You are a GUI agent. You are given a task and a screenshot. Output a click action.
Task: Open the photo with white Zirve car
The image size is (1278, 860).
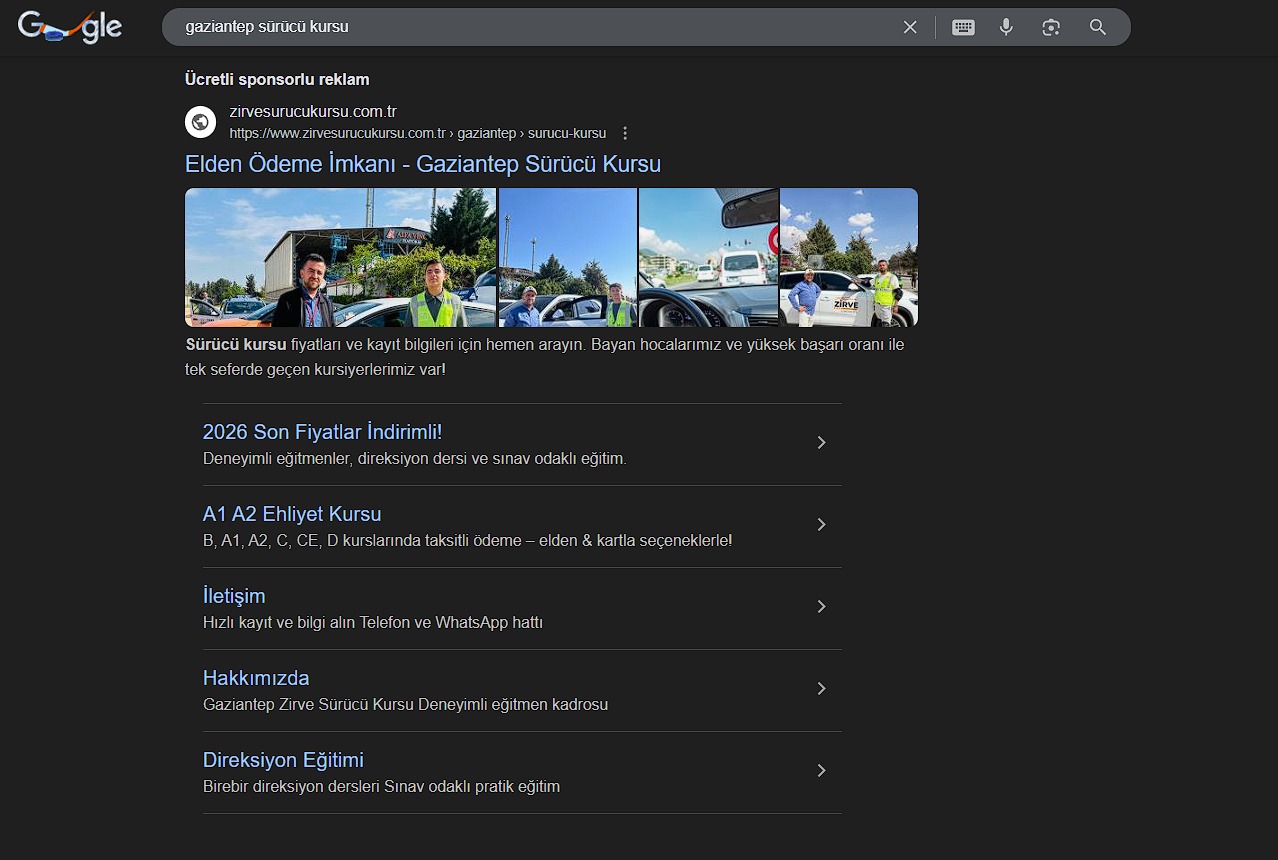(848, 257)
